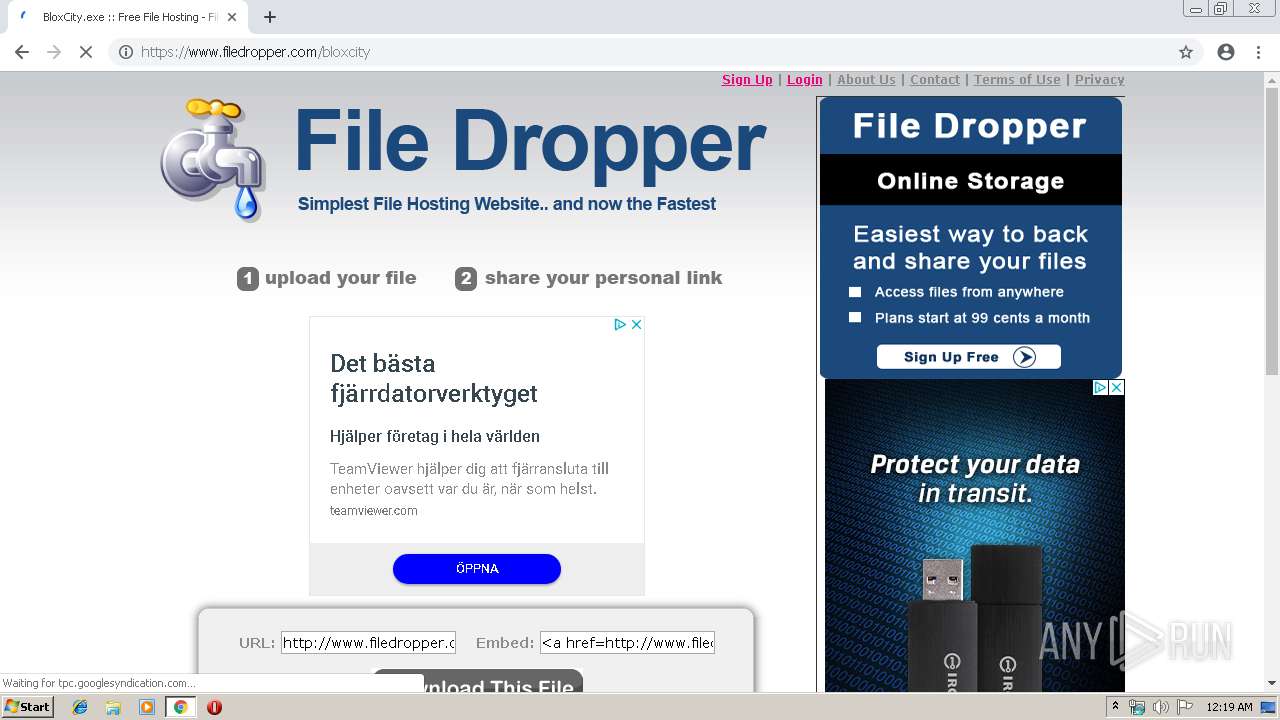
Task: Open the Login link
Action: (x=805, y=80)
